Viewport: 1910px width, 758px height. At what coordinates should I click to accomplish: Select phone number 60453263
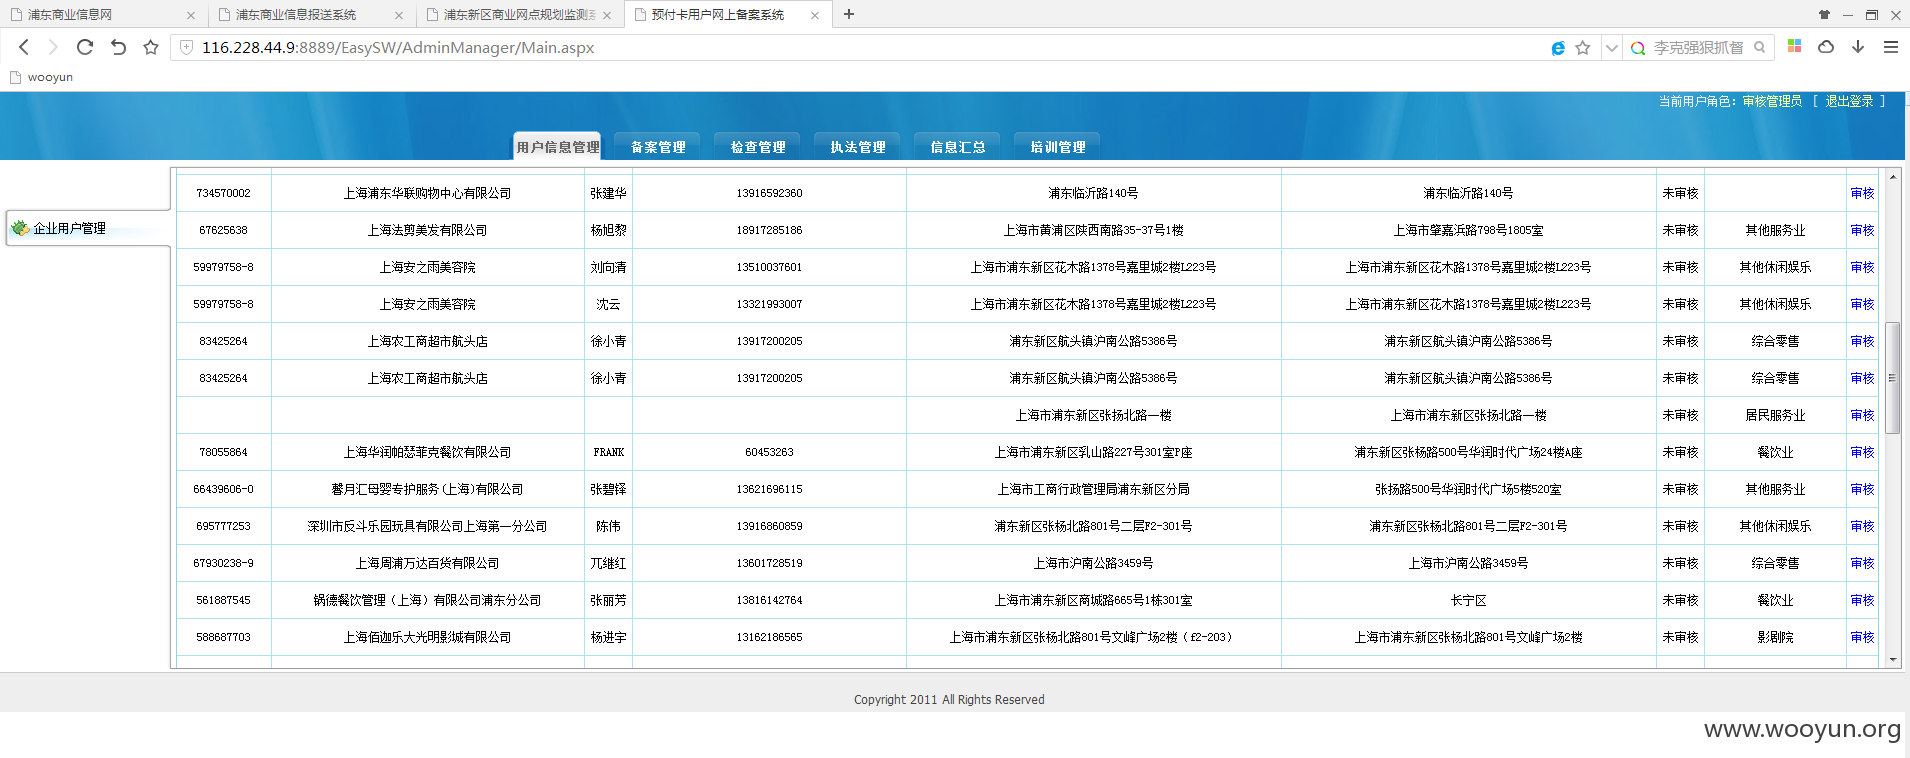click(769, 452)
